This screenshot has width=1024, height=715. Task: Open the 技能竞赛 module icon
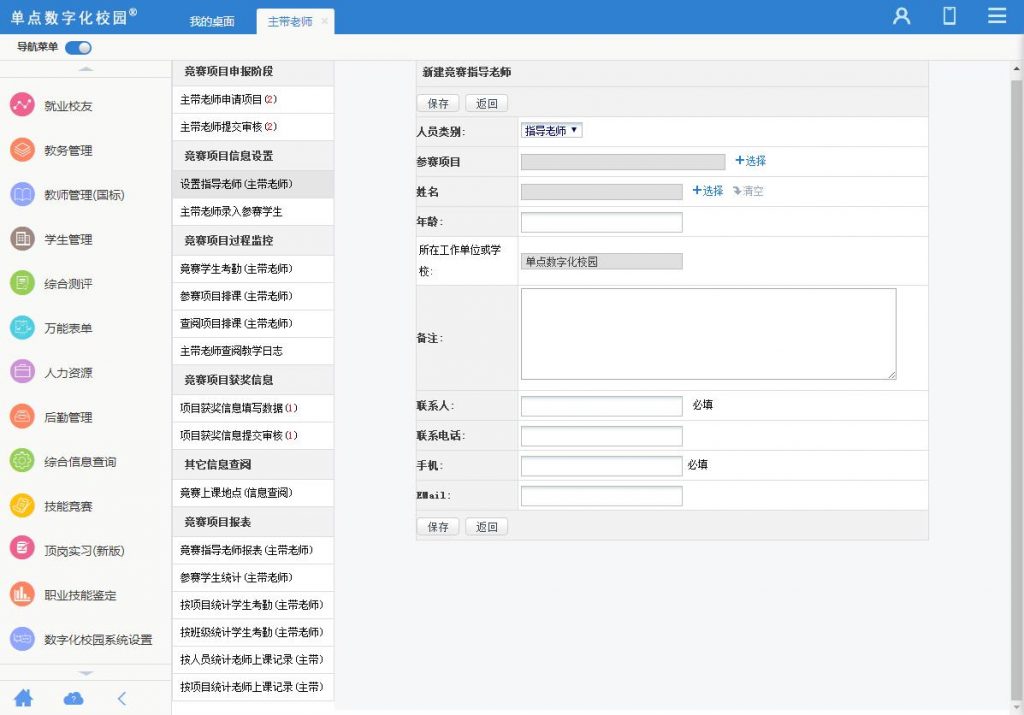[22, 505]
